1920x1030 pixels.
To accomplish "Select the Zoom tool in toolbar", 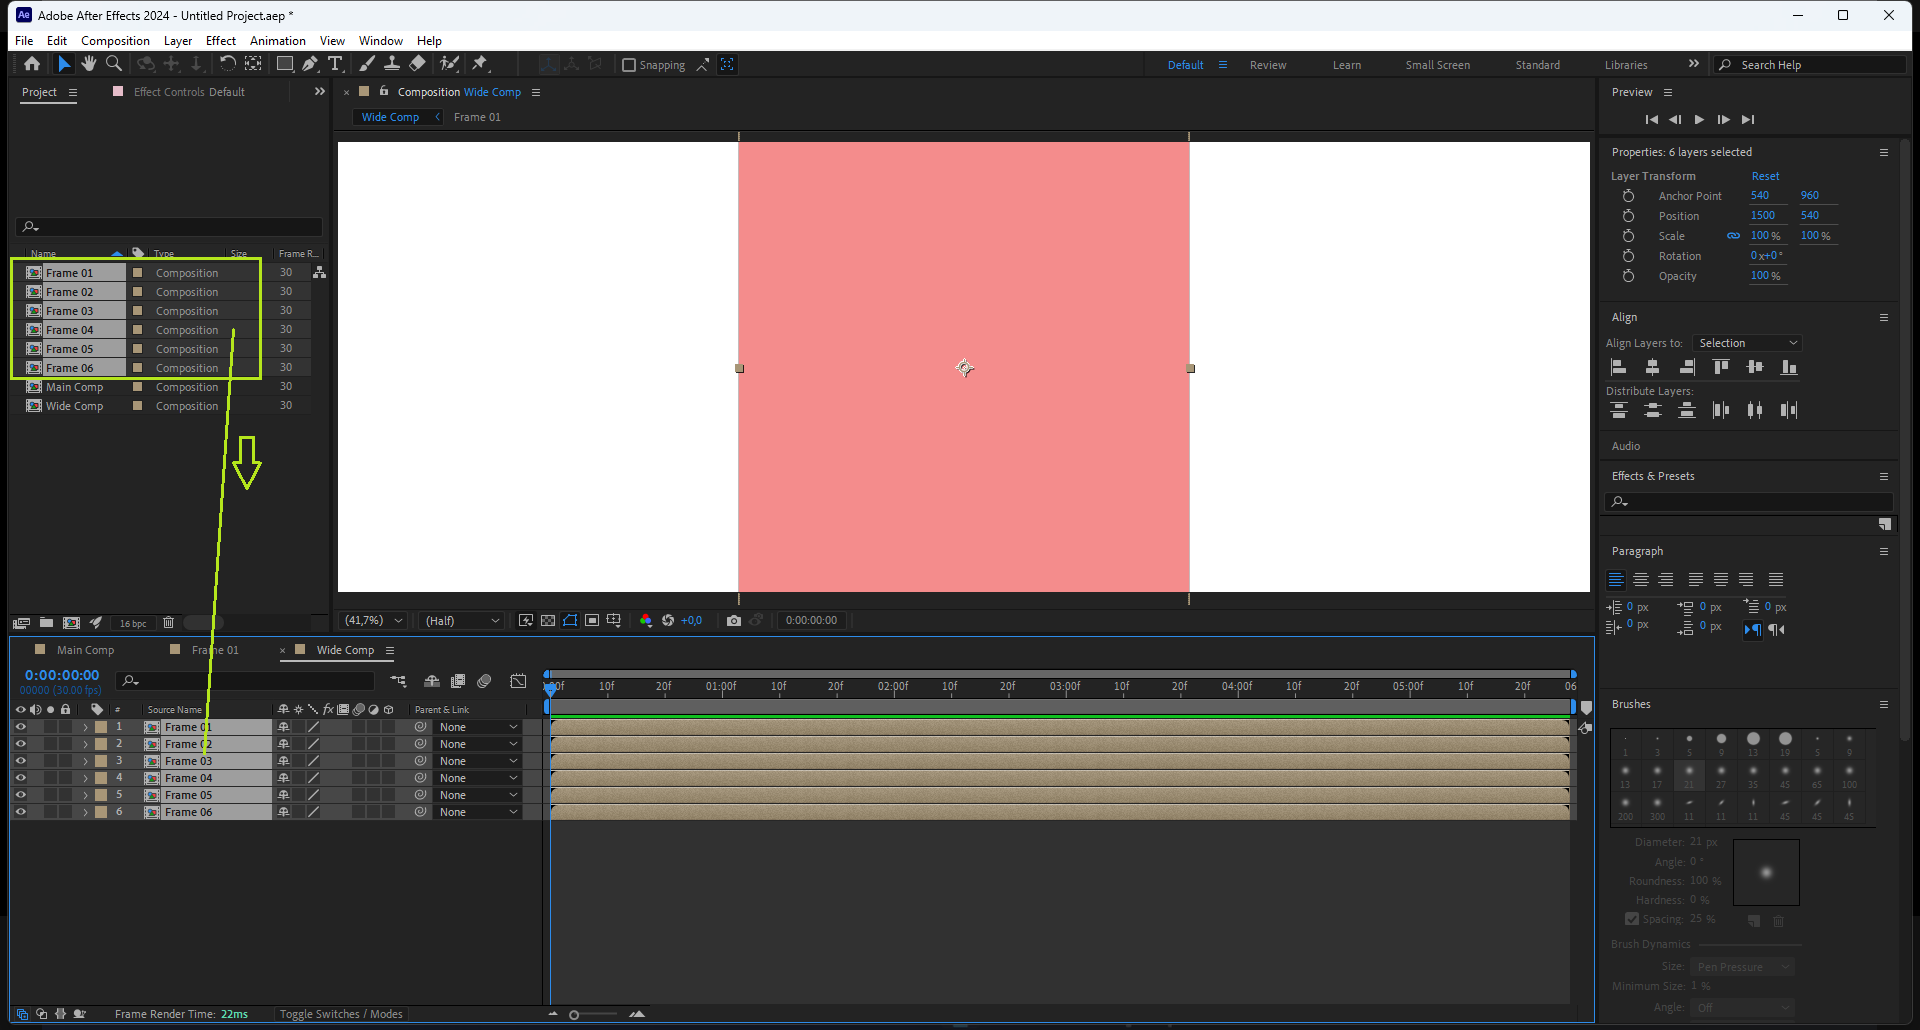I will point(114,64).
